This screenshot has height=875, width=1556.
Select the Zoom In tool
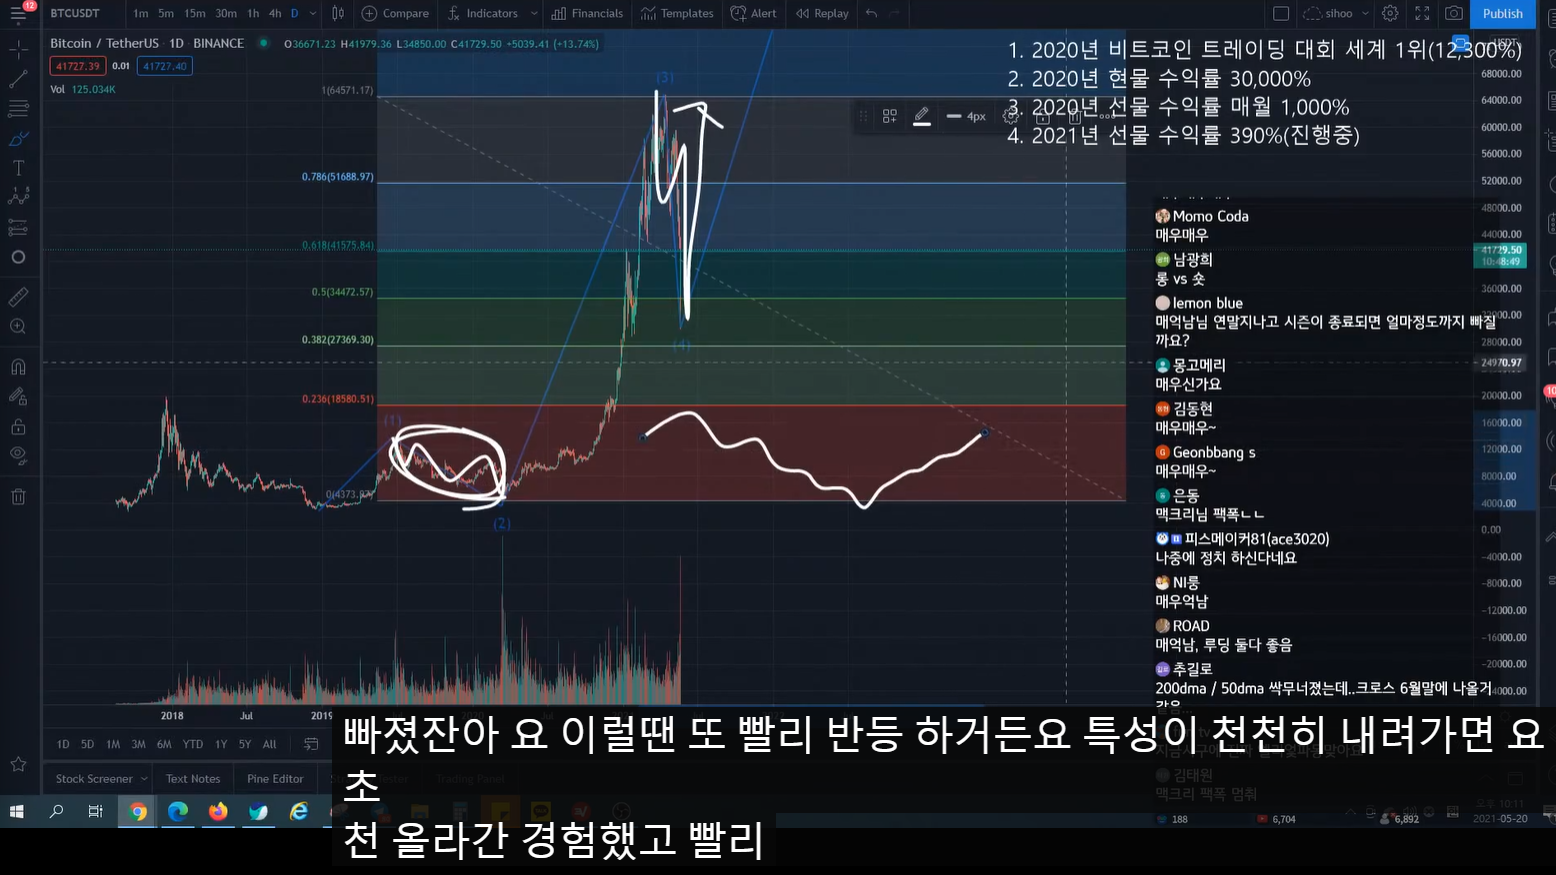click(x=18, y=327)
